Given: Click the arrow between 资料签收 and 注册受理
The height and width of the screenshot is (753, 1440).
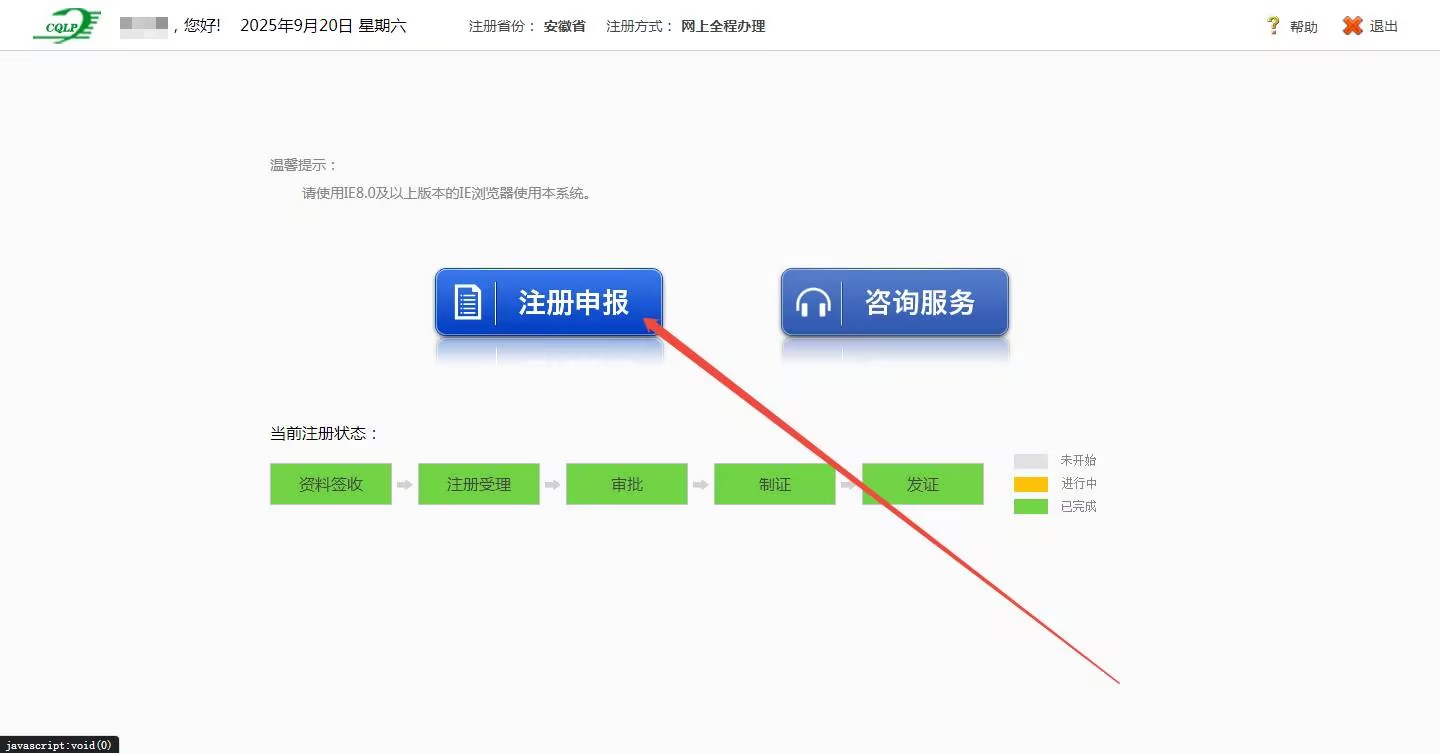Looking at the screenshot, I should tap(405, 485).
